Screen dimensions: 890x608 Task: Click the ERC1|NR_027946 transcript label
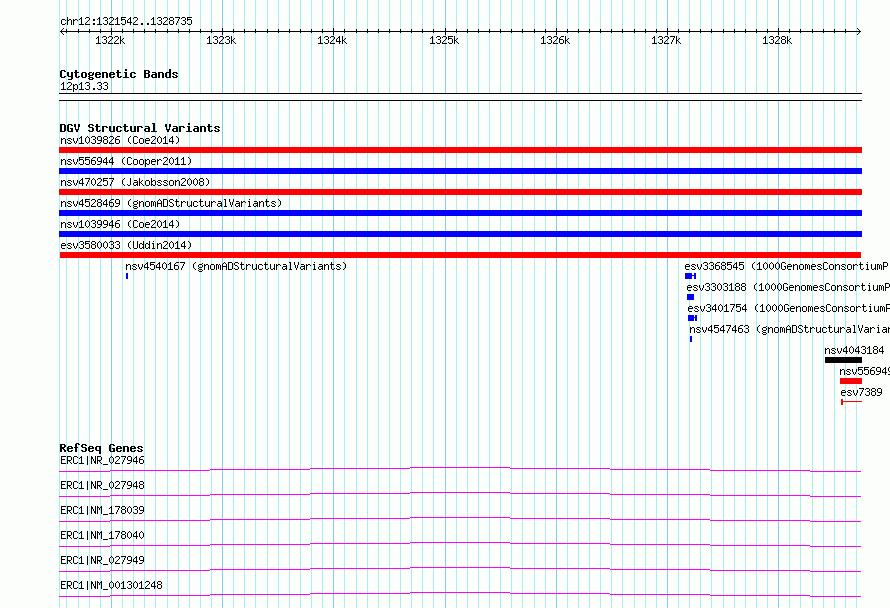[102, 460]
